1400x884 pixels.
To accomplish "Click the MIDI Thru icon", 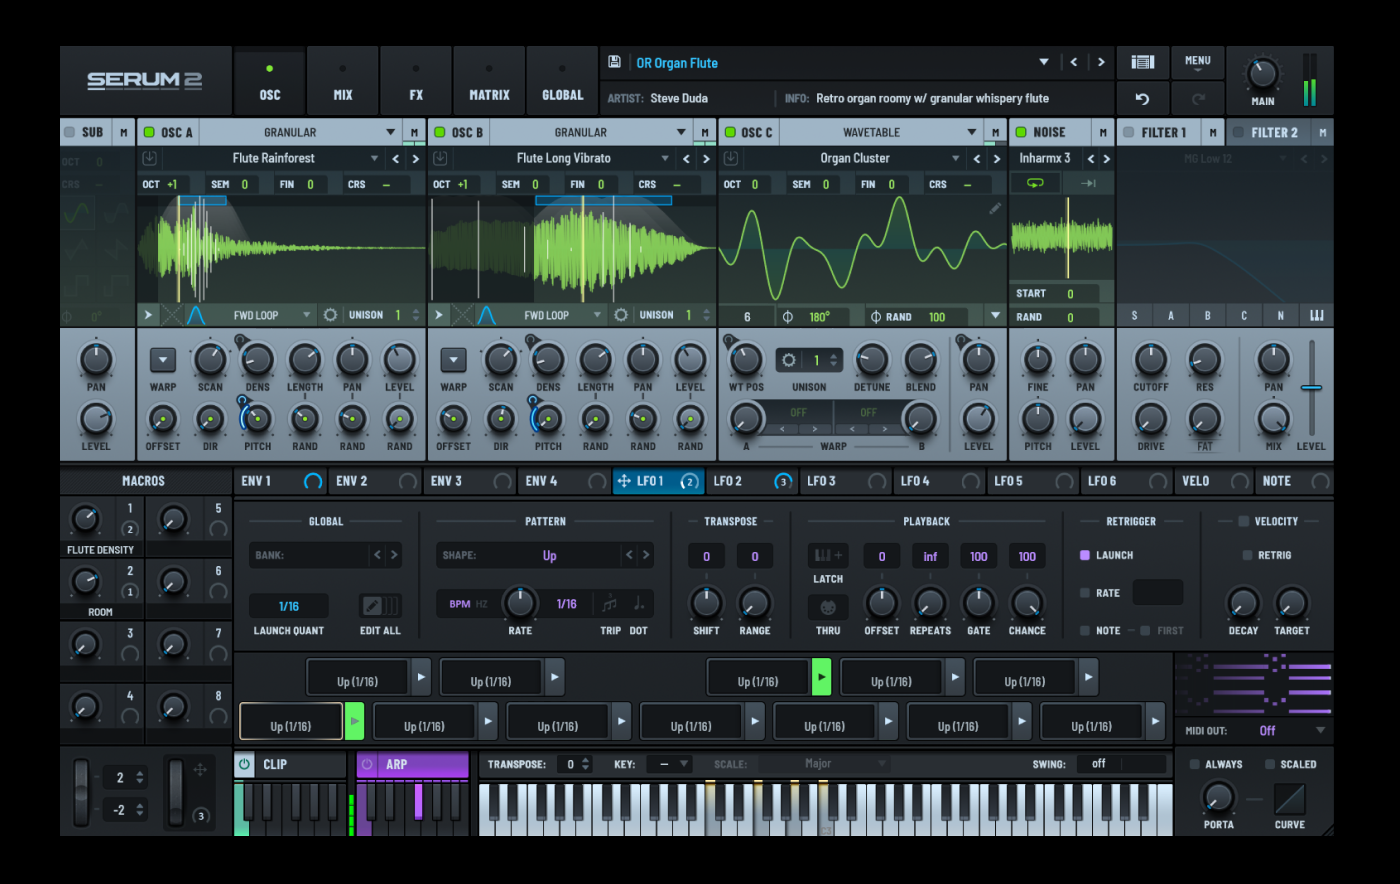I will point(828,607).
